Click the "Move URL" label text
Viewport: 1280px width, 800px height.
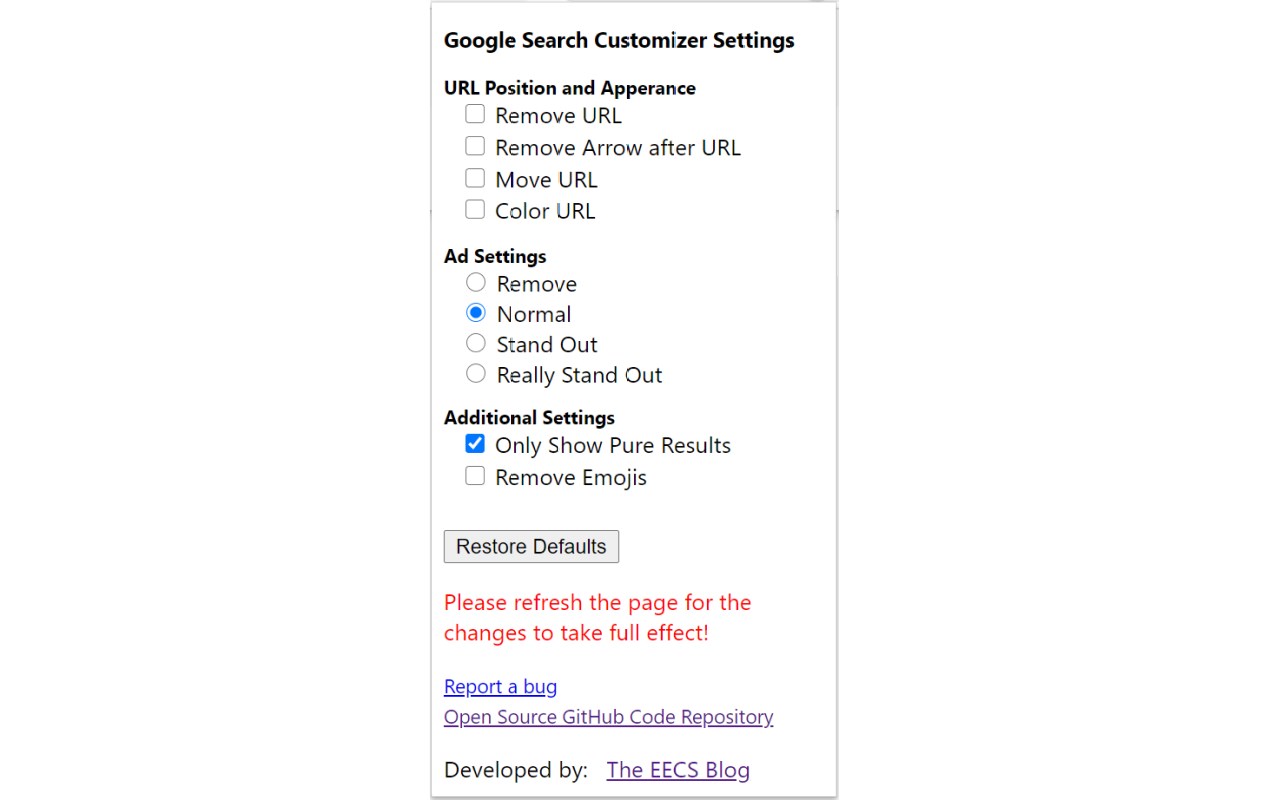tap(546, 180)
